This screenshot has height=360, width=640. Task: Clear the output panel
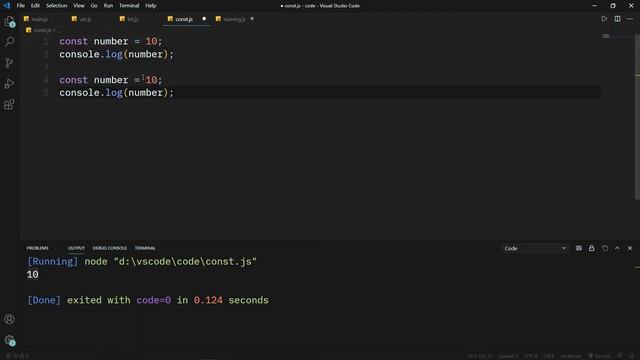pos(579,248)
